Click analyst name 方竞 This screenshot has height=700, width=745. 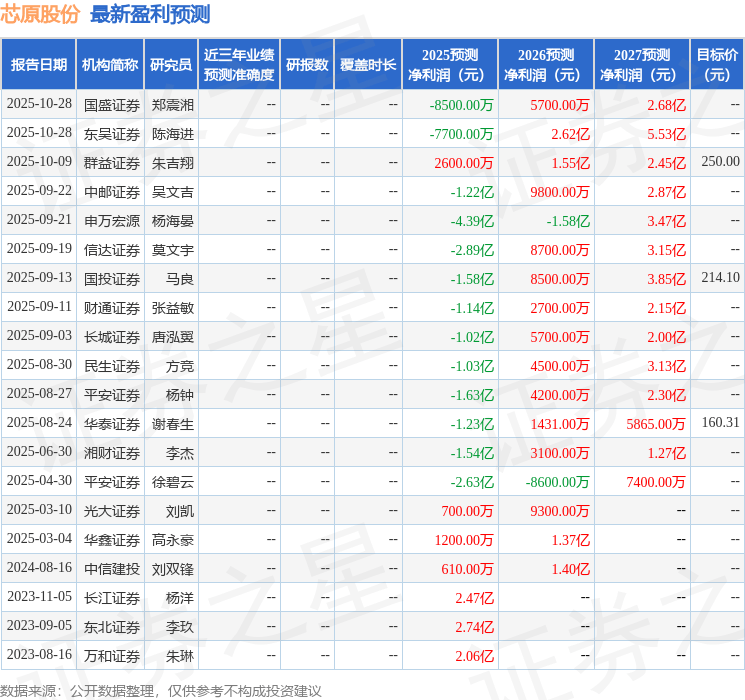[x=180, y=366]
